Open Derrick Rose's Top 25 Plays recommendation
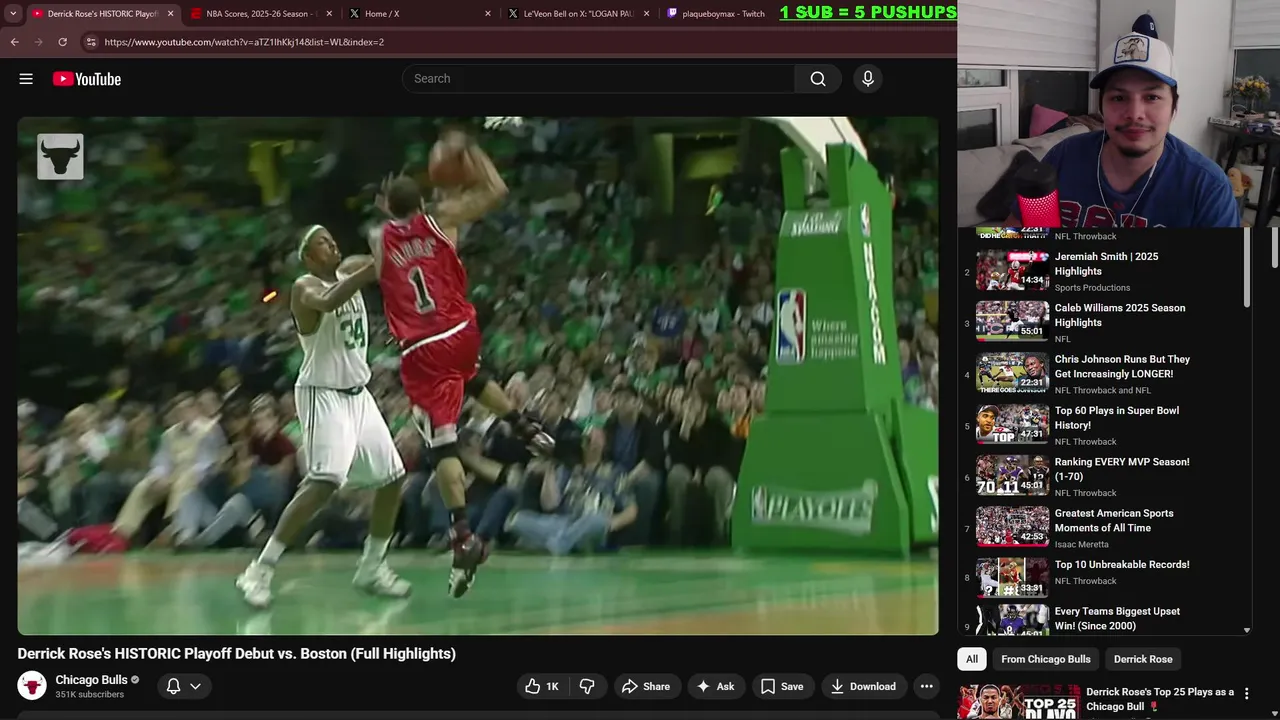 [x=1160, y=699]
